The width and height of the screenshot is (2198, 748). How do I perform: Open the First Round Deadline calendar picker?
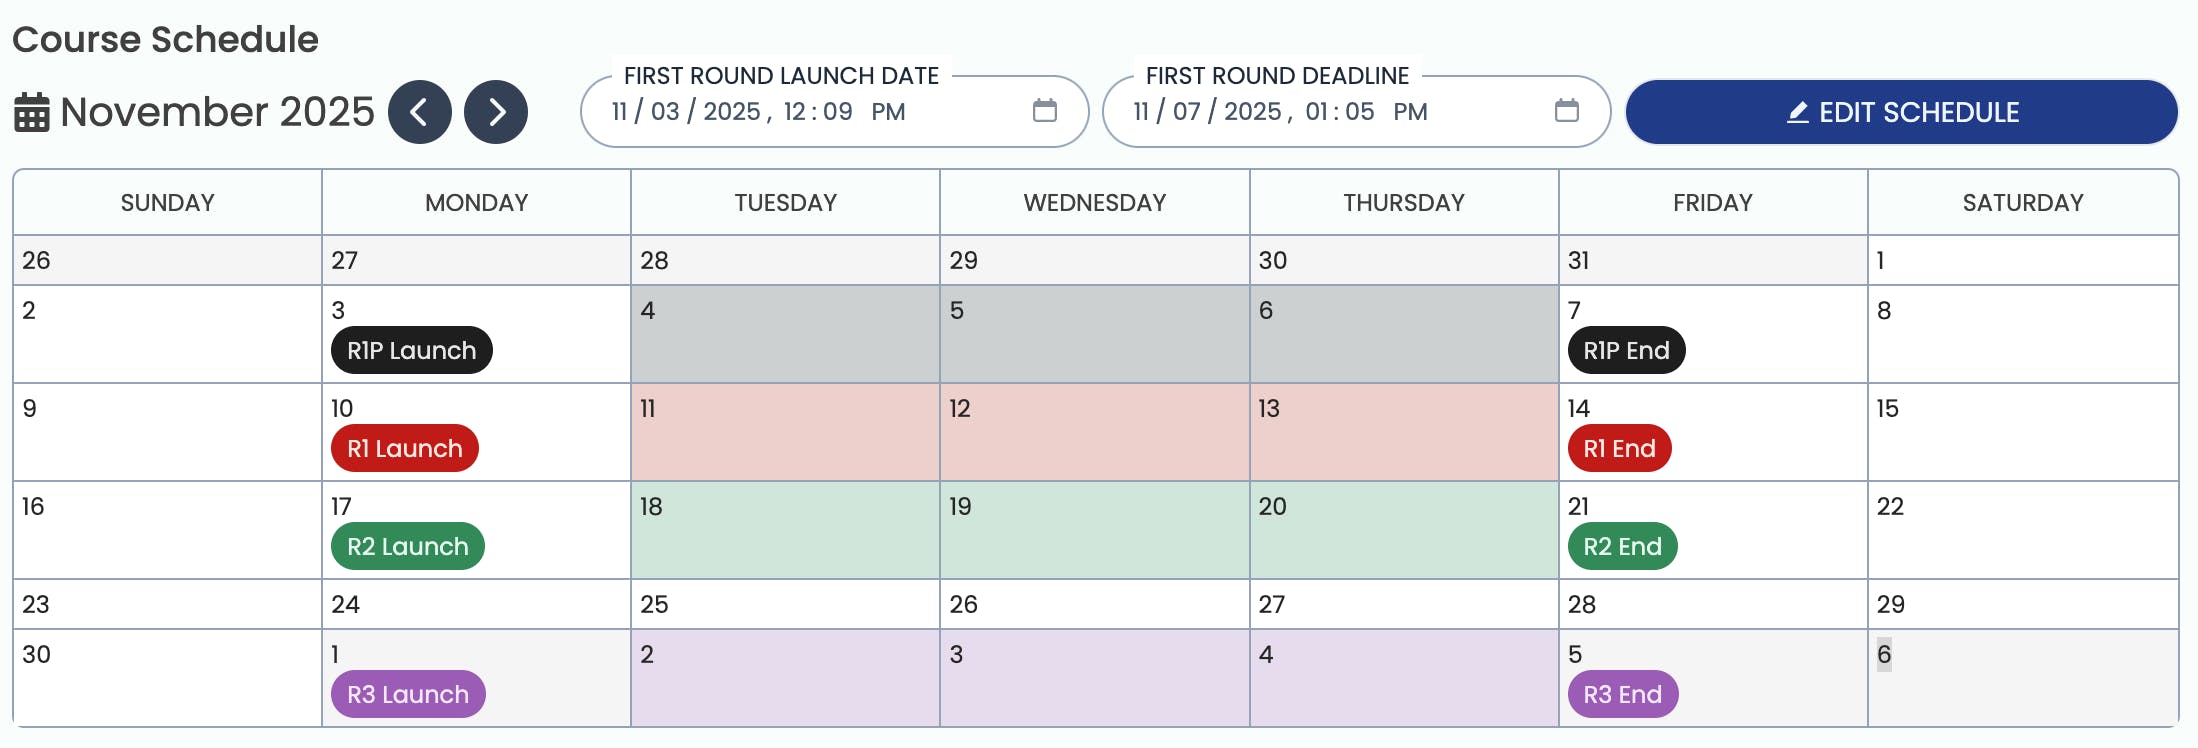pyautogui.click(x=1567, y=112)
